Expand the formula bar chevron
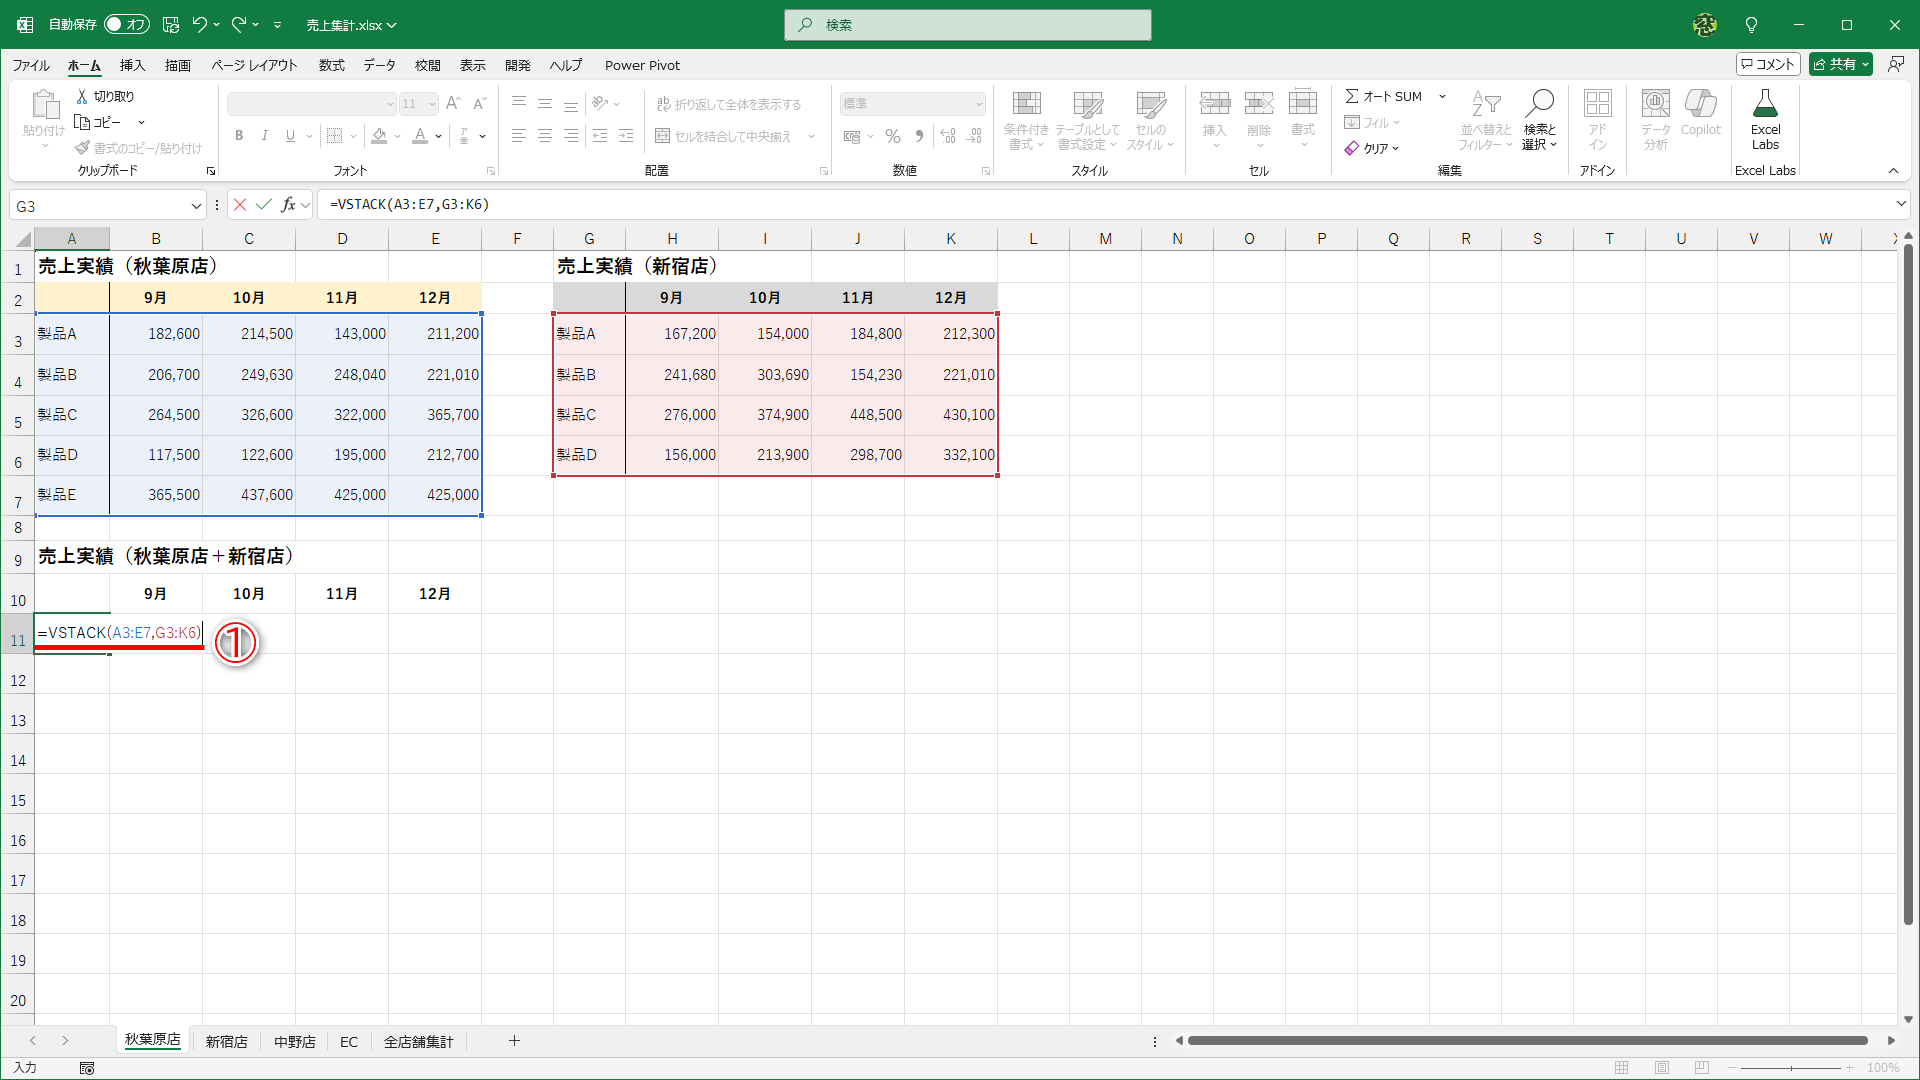Screen dimensions: 1920x1080 pyautogui.click(x=1901, y=204)
